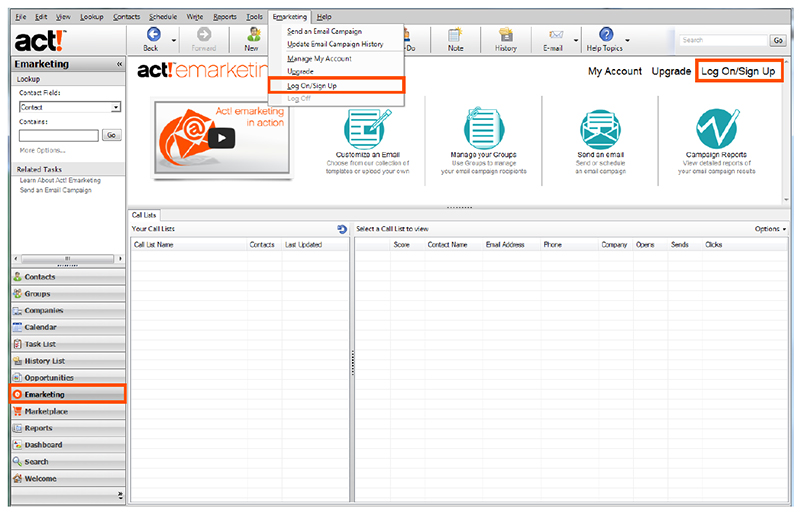
Task: Click Log On/Sign Up link at top right
Action: 738,71
